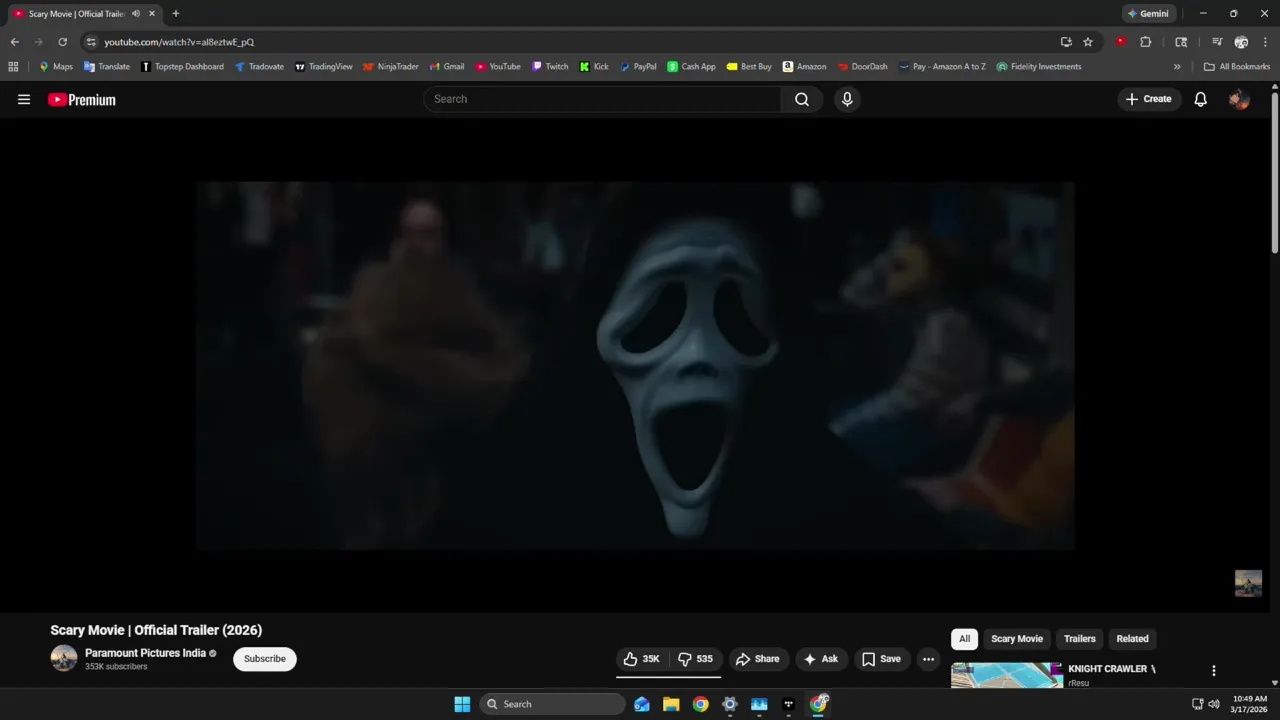Open the red YouTube extension icon
Viewport: 1280px width, 720px height.
point(1120,42)
